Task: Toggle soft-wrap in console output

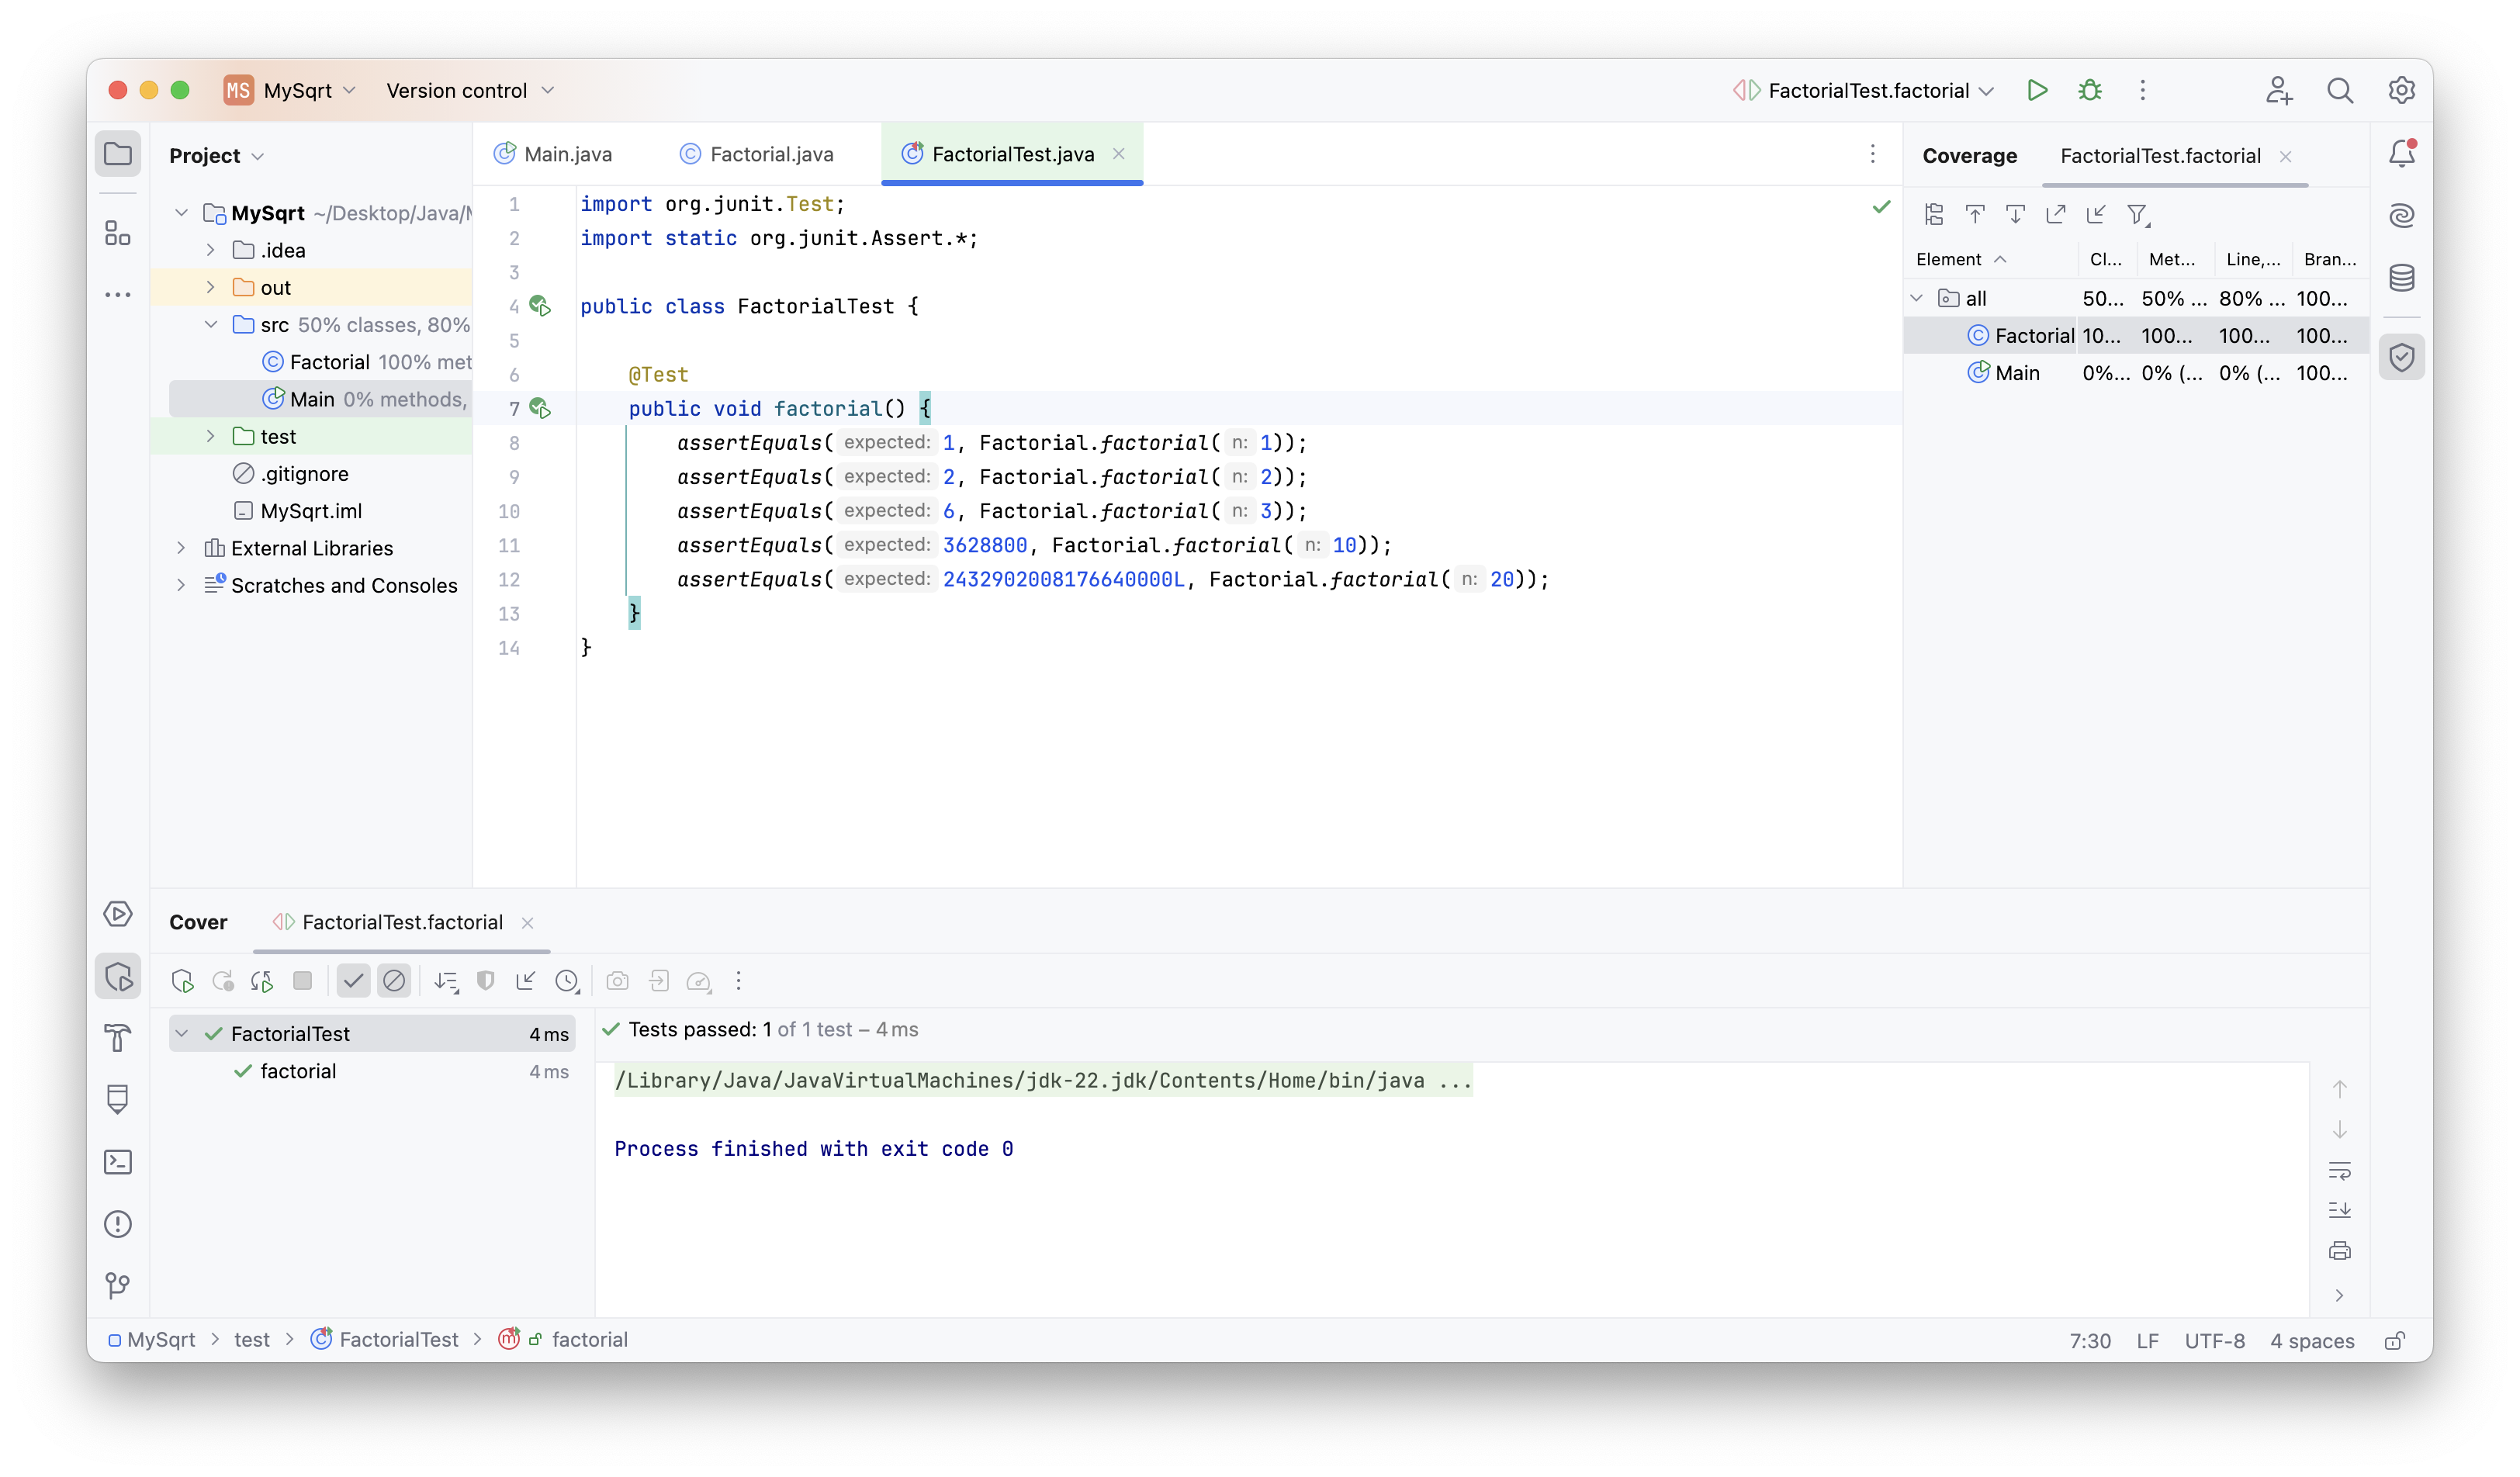Action: [2340, 1170]
